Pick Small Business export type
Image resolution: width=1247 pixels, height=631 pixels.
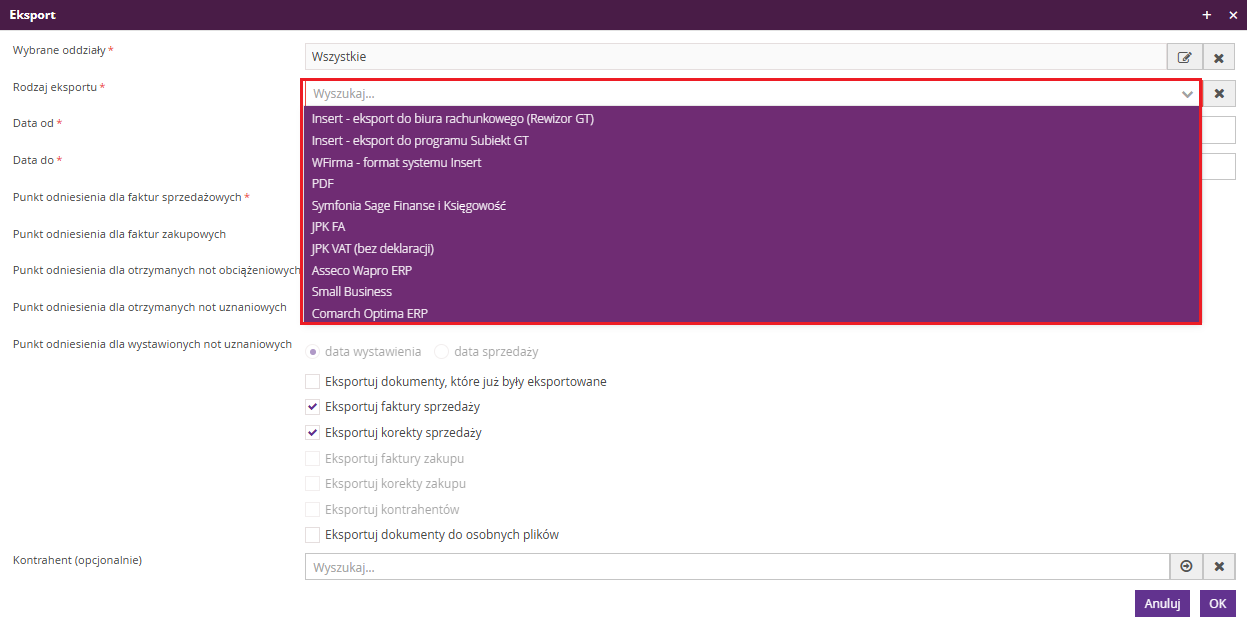click(751, 292)
